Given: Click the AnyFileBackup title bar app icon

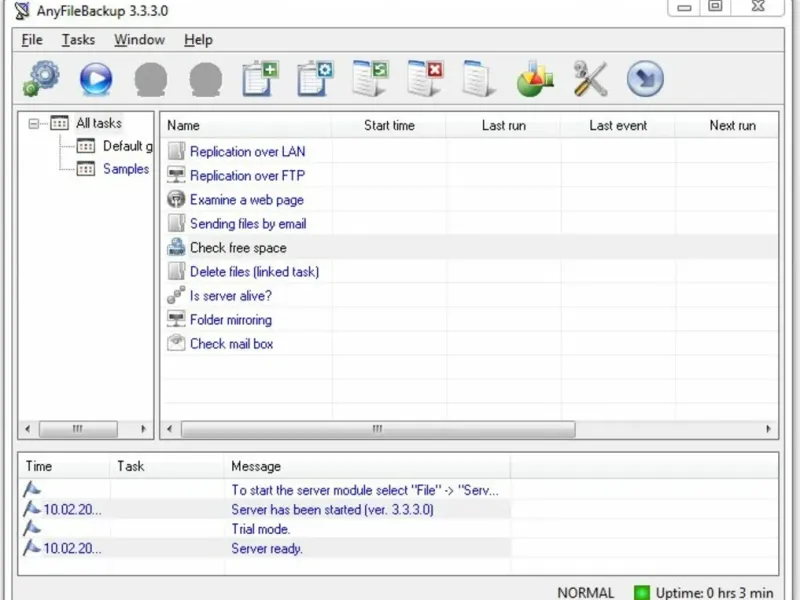Looking at the screenshot, I should [x=22, y=11].
